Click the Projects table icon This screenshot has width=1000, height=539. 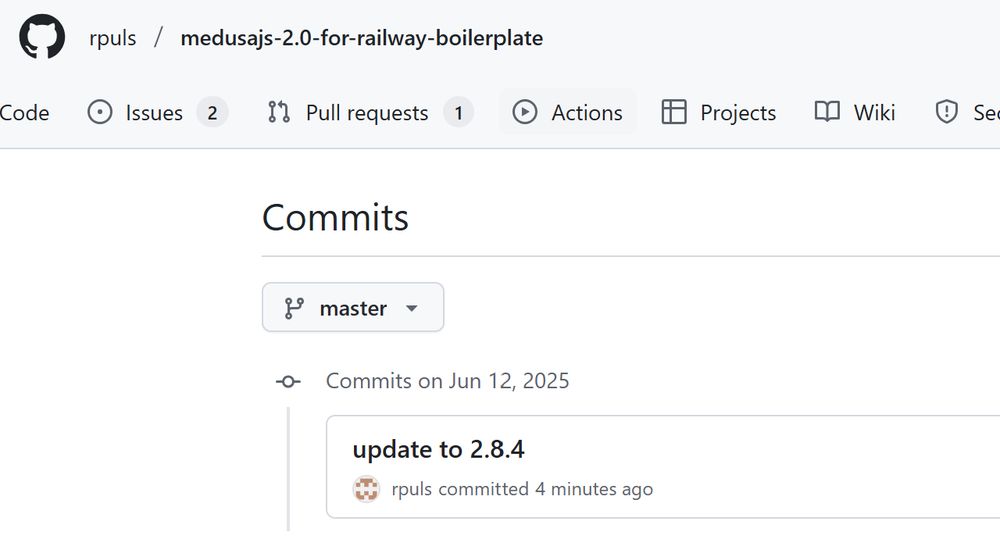674,112
